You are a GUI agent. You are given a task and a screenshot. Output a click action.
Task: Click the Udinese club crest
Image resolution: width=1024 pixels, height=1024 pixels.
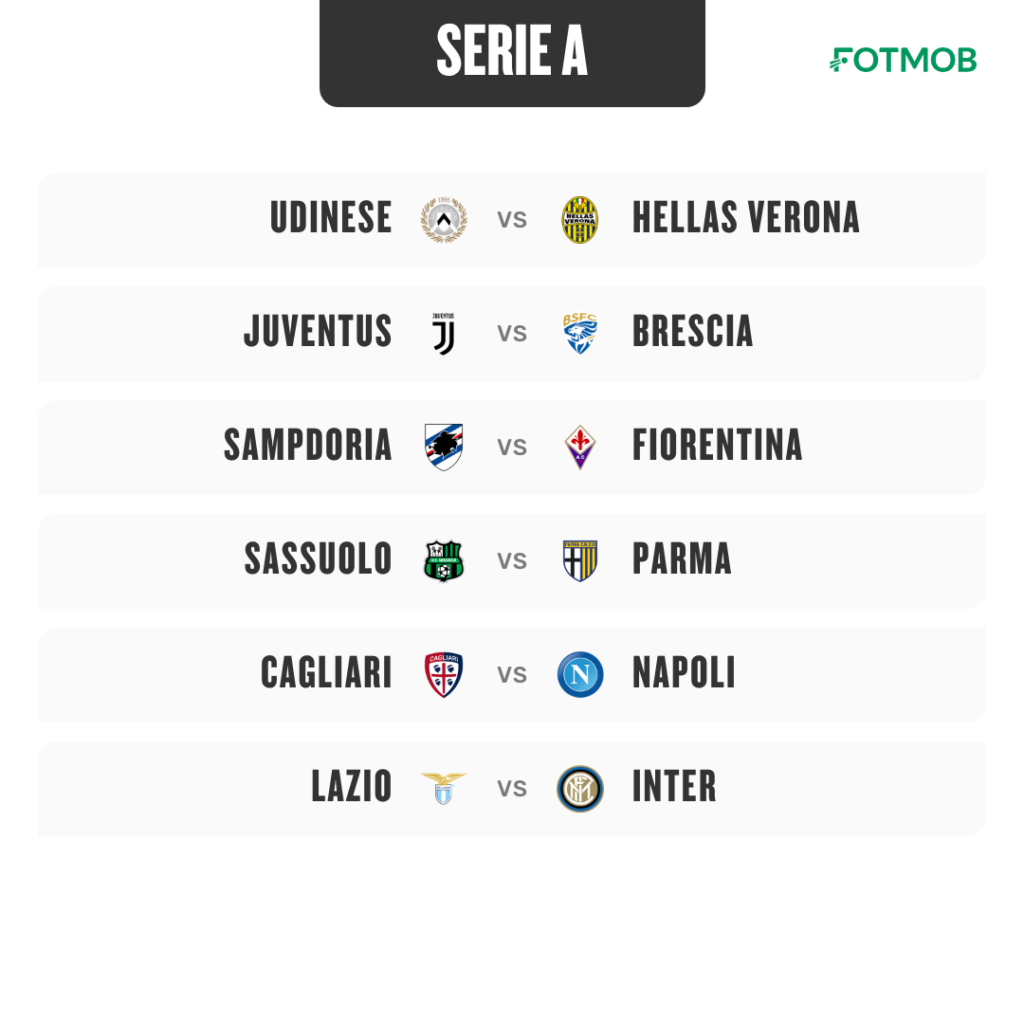(x=444, y=219)
